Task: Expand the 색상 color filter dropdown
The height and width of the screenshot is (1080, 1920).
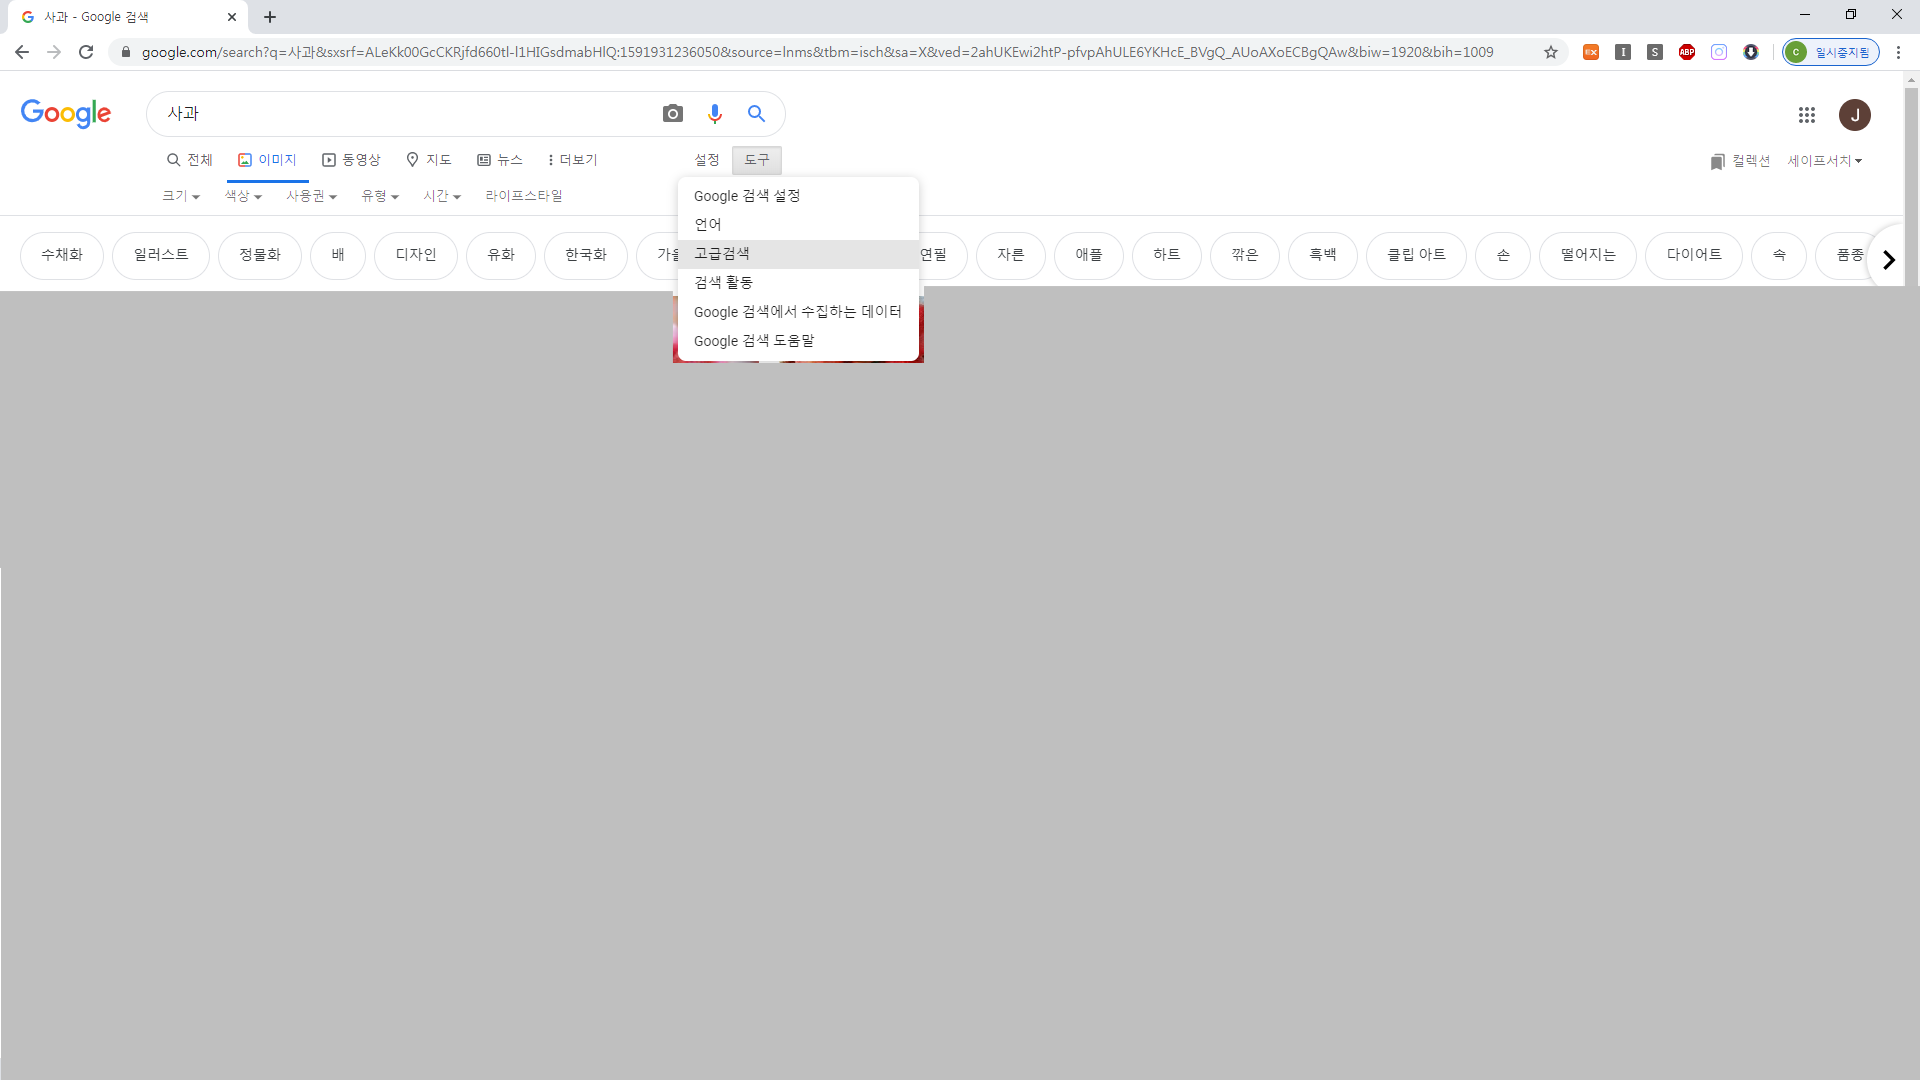Action: pyautogui.click(x=243, y=196)
